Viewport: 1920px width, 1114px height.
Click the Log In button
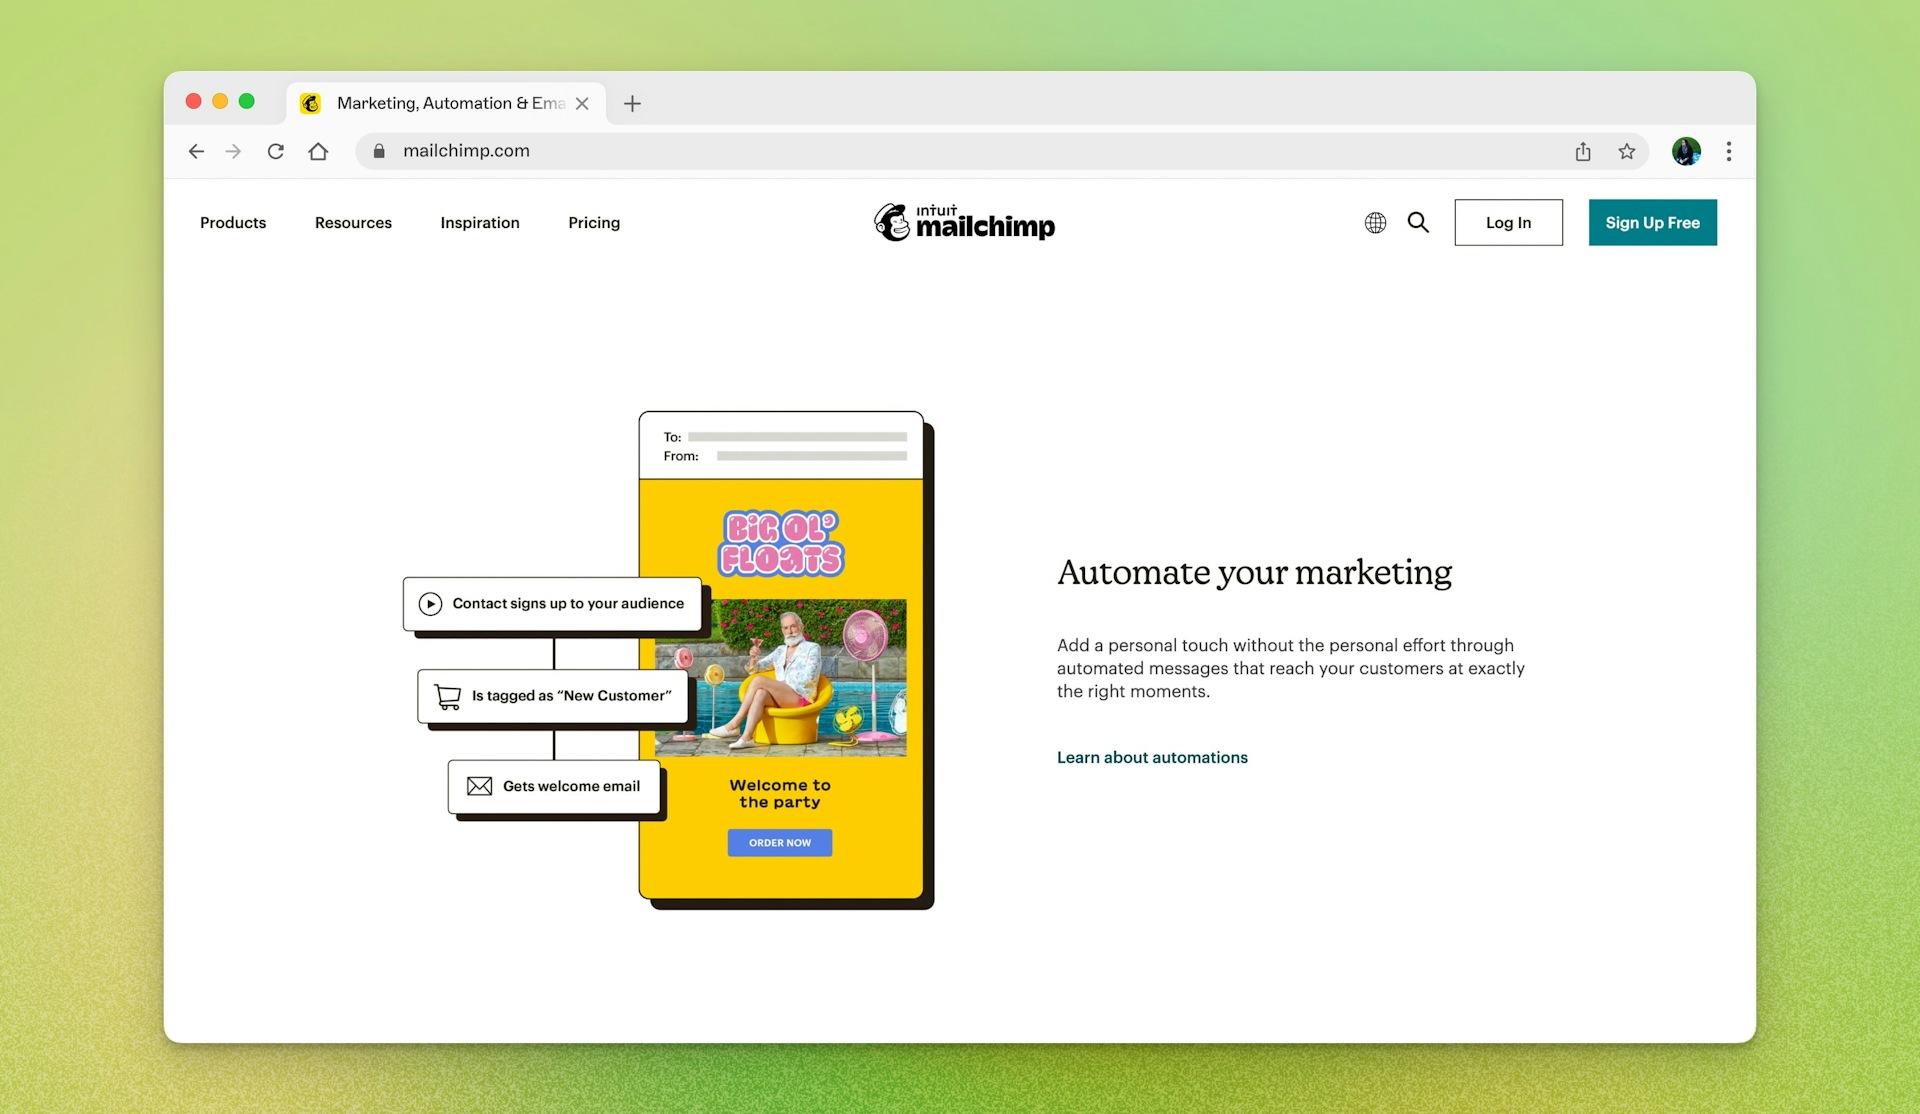(1508, 221)
